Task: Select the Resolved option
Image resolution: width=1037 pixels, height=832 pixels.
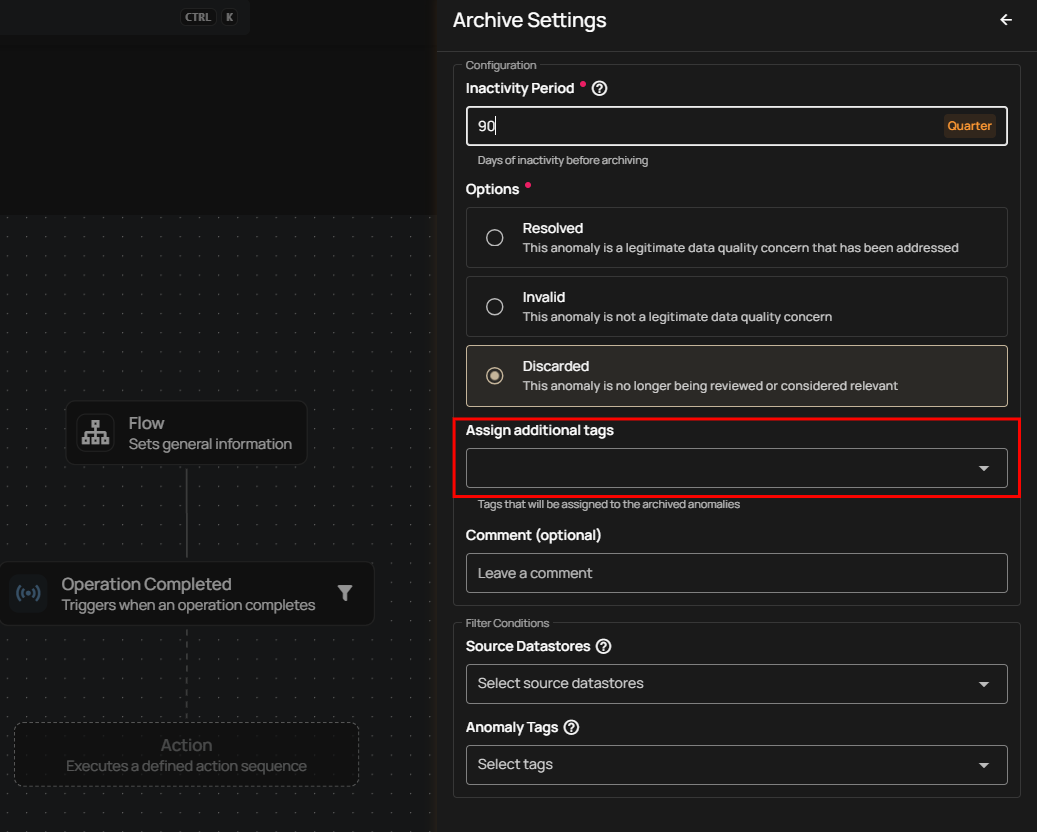Action: pos(494,237)
